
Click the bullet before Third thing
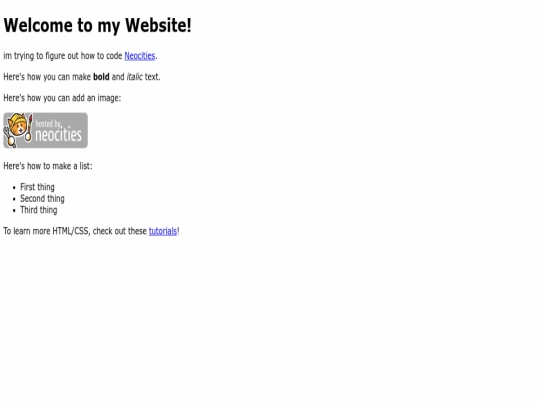pos(14,211)
